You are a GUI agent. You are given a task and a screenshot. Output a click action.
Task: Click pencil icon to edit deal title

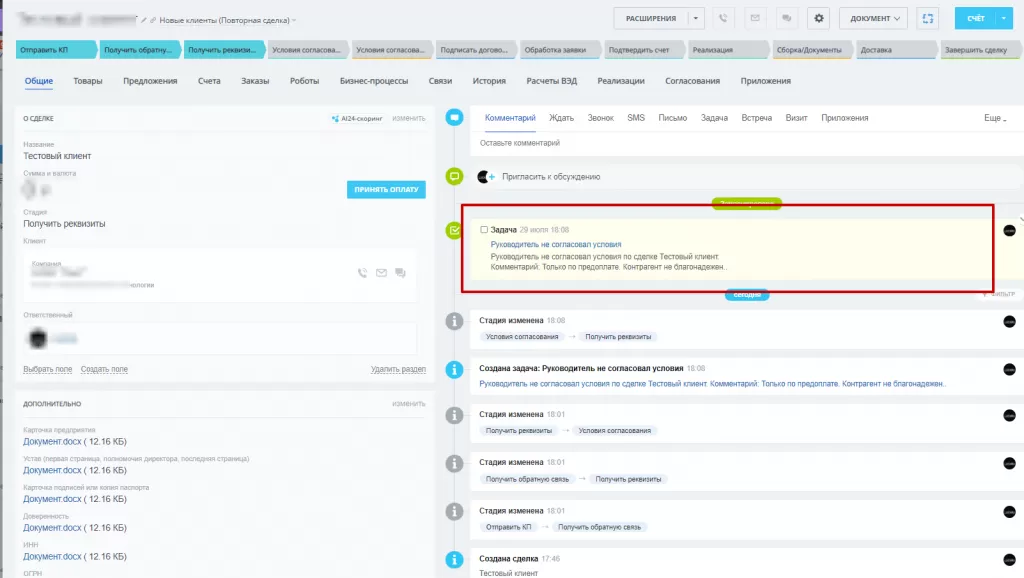pyautogui.click(x=143, y=20)
